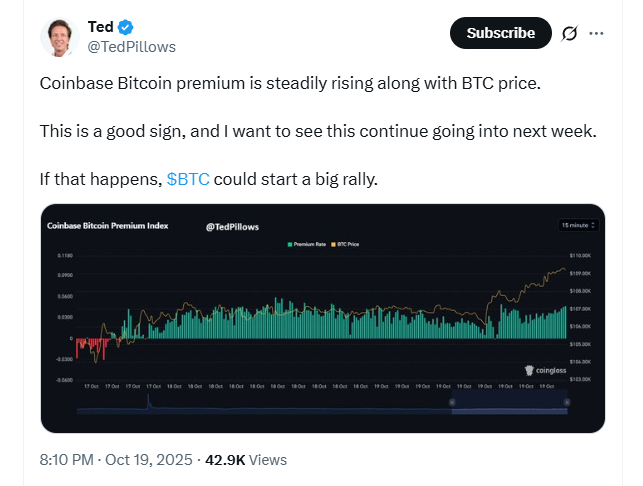Click the blue verified checkmark badge
The height and width of the screenshot is (486, 643).
[127, 27]
